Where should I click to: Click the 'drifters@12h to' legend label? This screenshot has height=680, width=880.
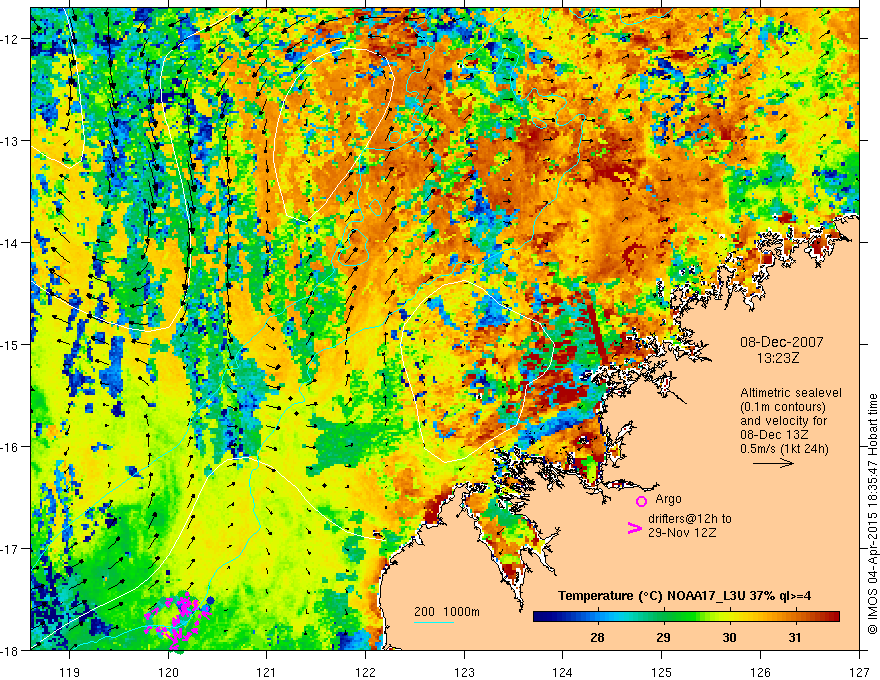pyautogui.click(x=690, y=519)
